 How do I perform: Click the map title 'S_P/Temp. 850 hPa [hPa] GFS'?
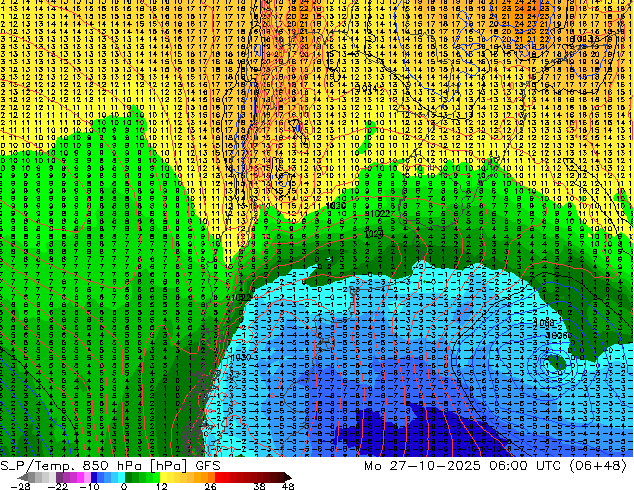pos(110,466)
